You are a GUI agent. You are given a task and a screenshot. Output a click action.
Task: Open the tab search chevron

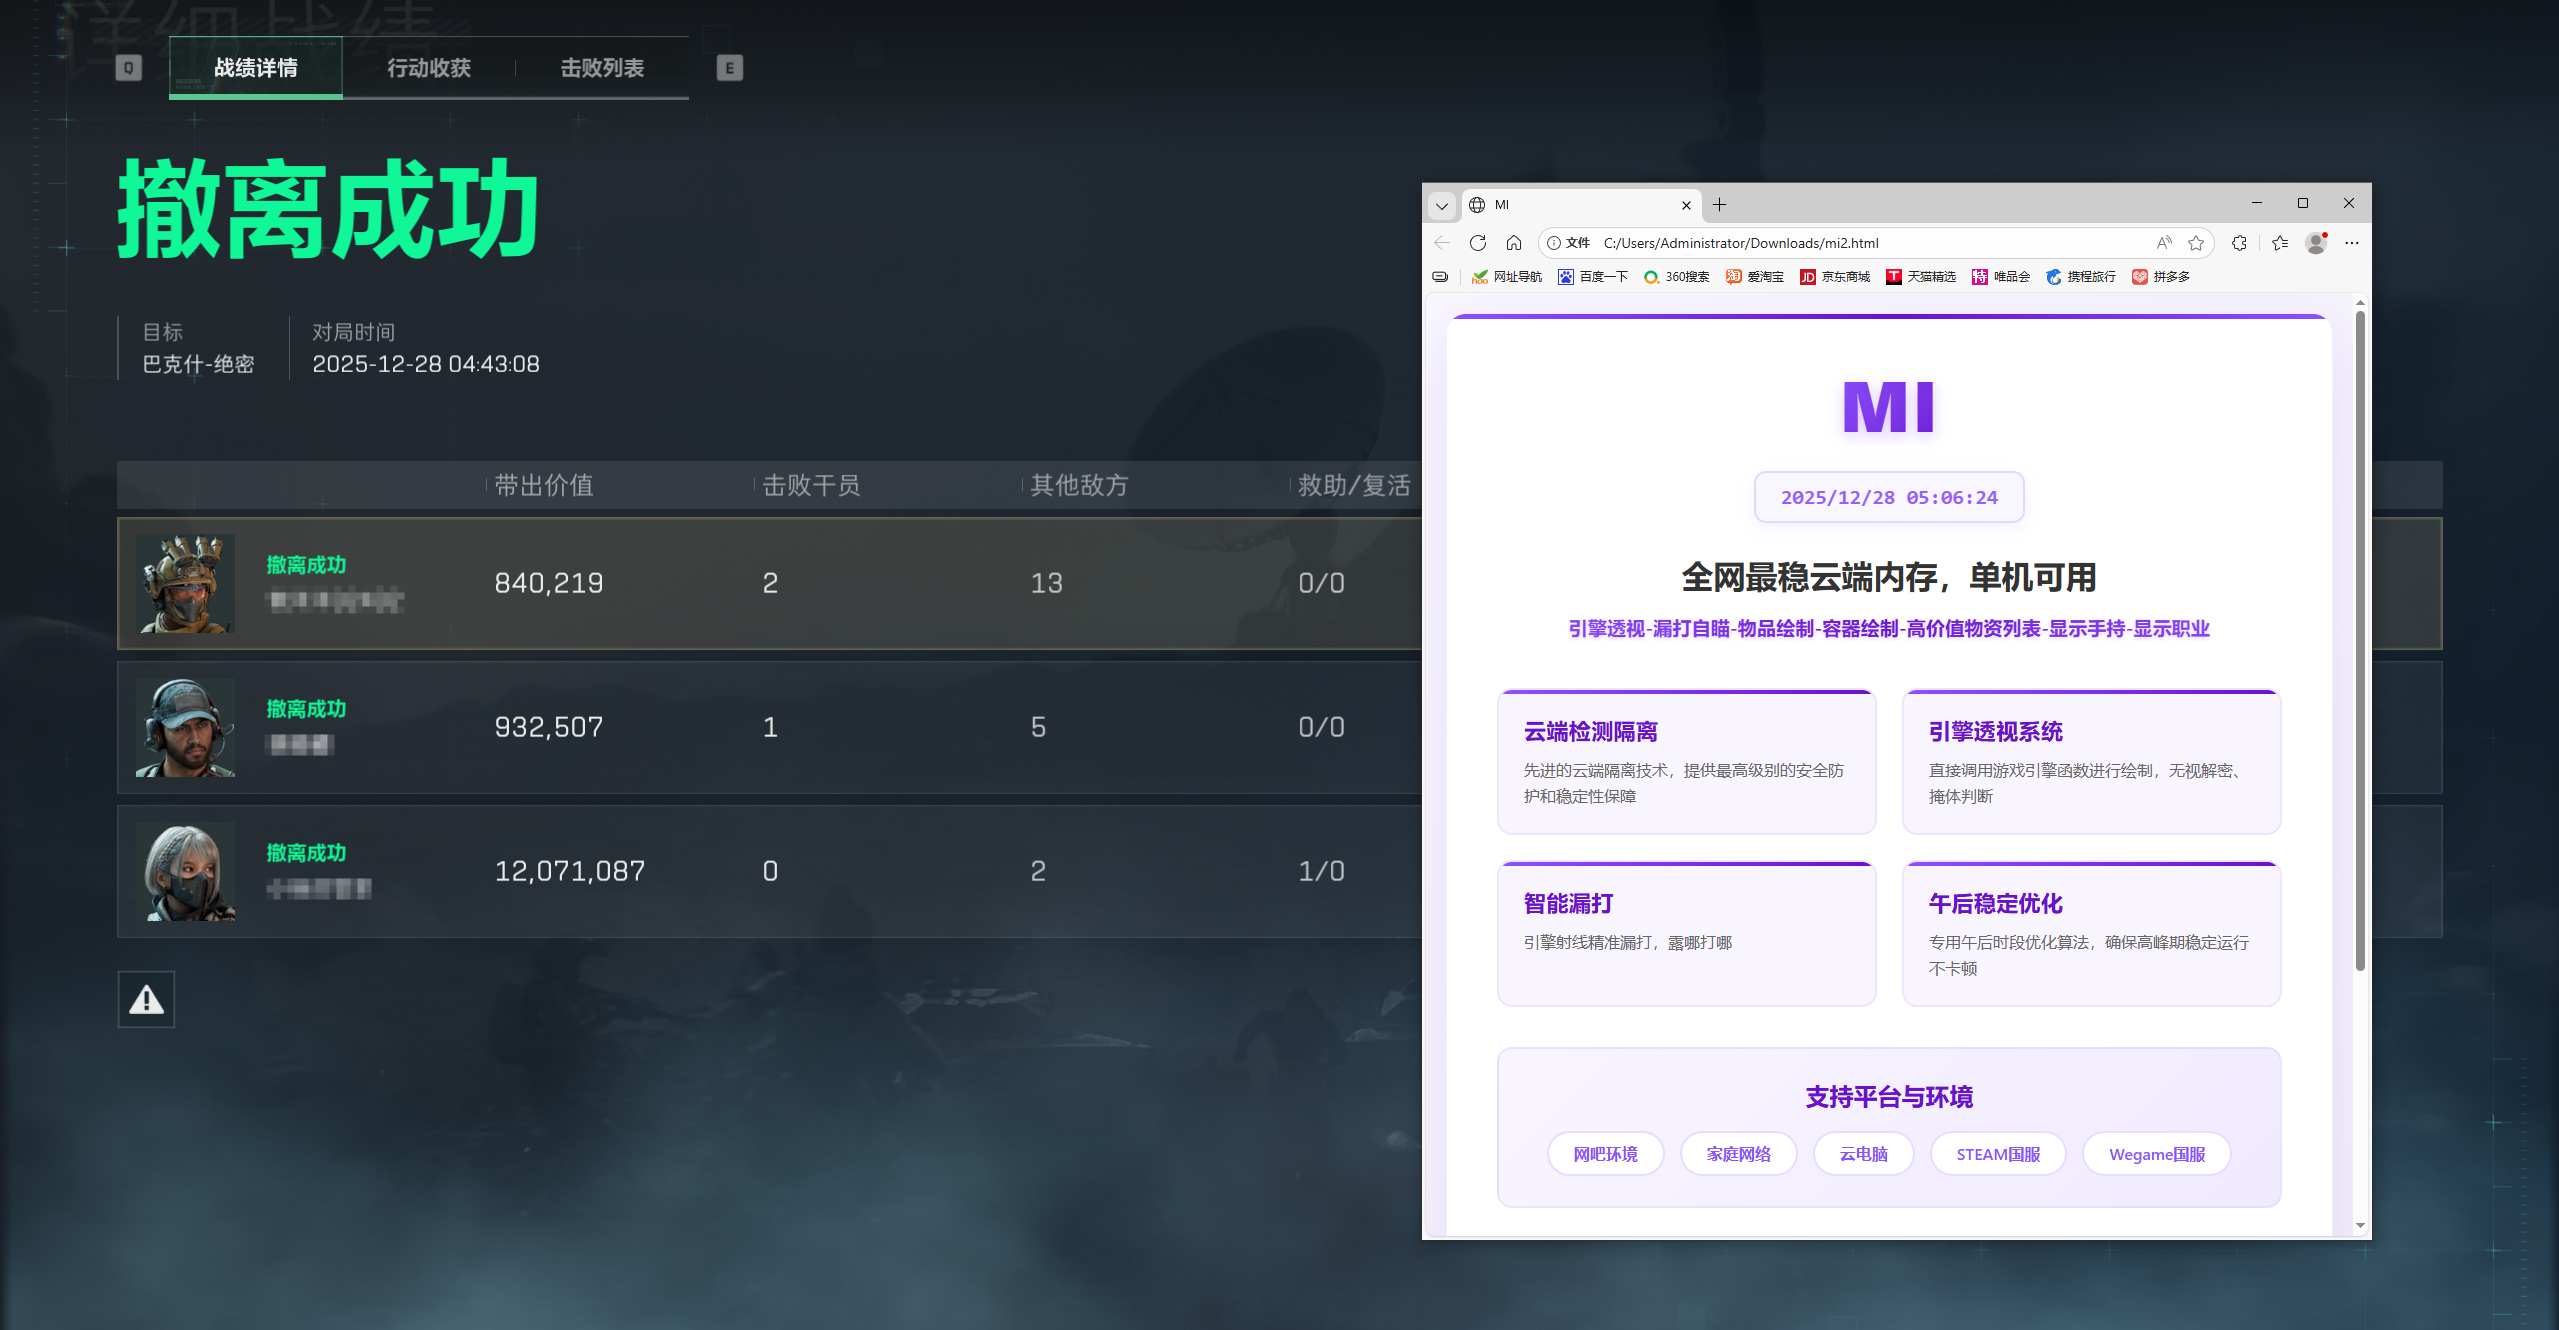[x=1440, y=204]
